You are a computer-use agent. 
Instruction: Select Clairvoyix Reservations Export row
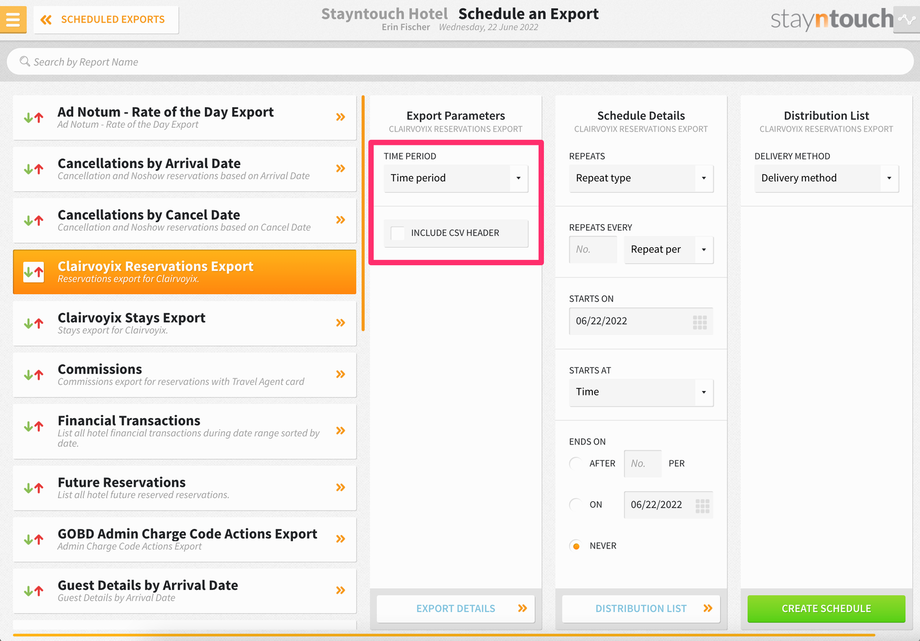coord(184,272)
